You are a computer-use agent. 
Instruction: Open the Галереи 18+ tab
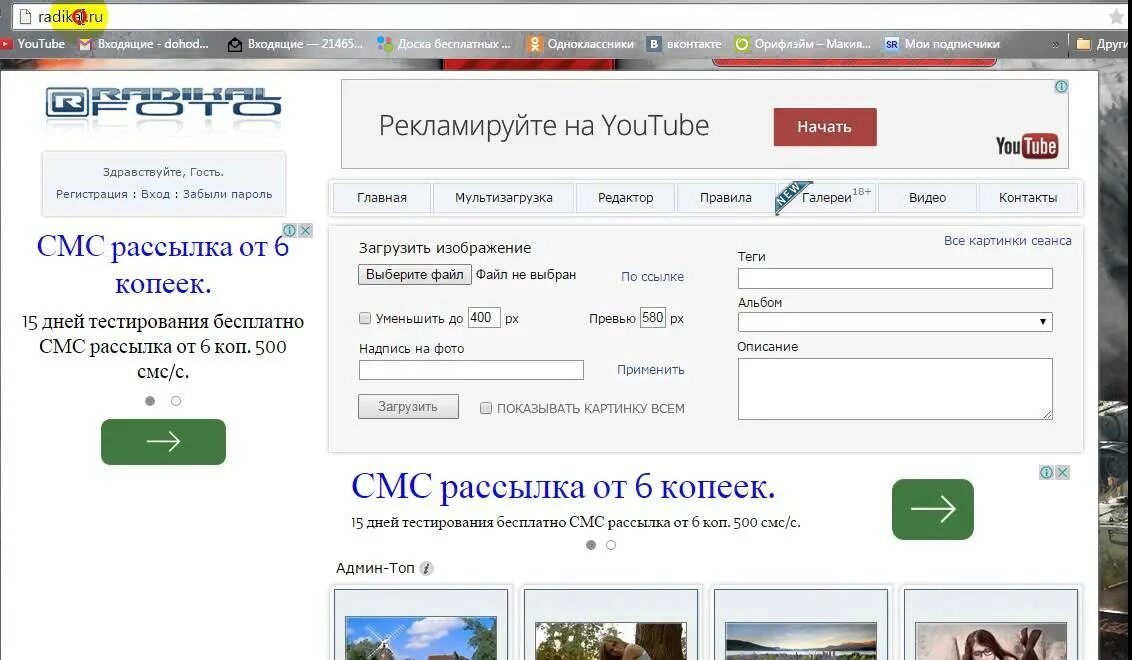pos(827,198)
